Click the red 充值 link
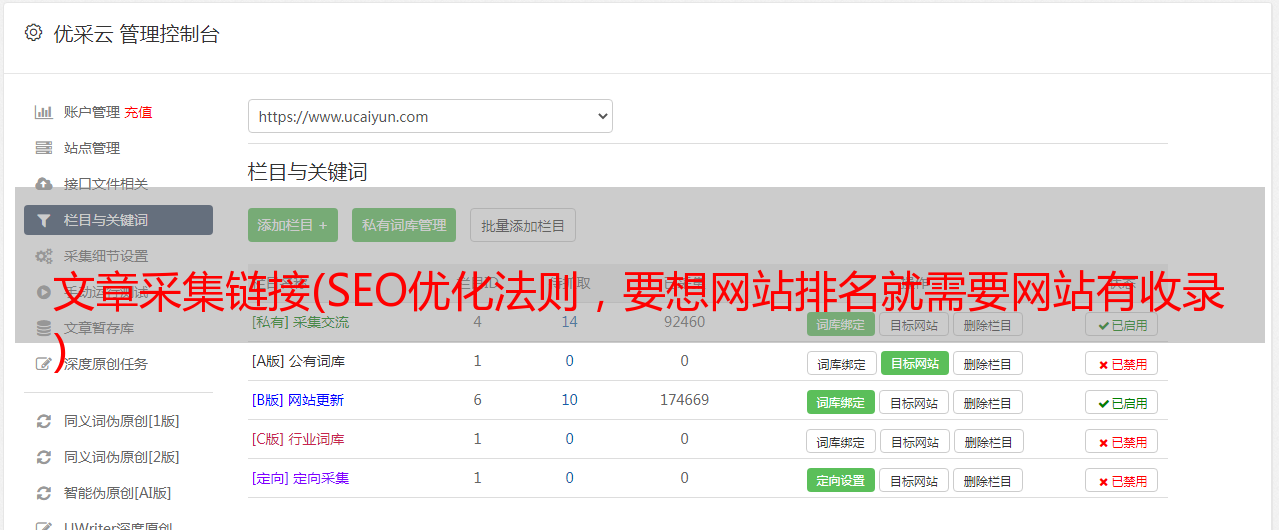The image size is (1279, 530). pyautogui.click(x=139, y=112)
